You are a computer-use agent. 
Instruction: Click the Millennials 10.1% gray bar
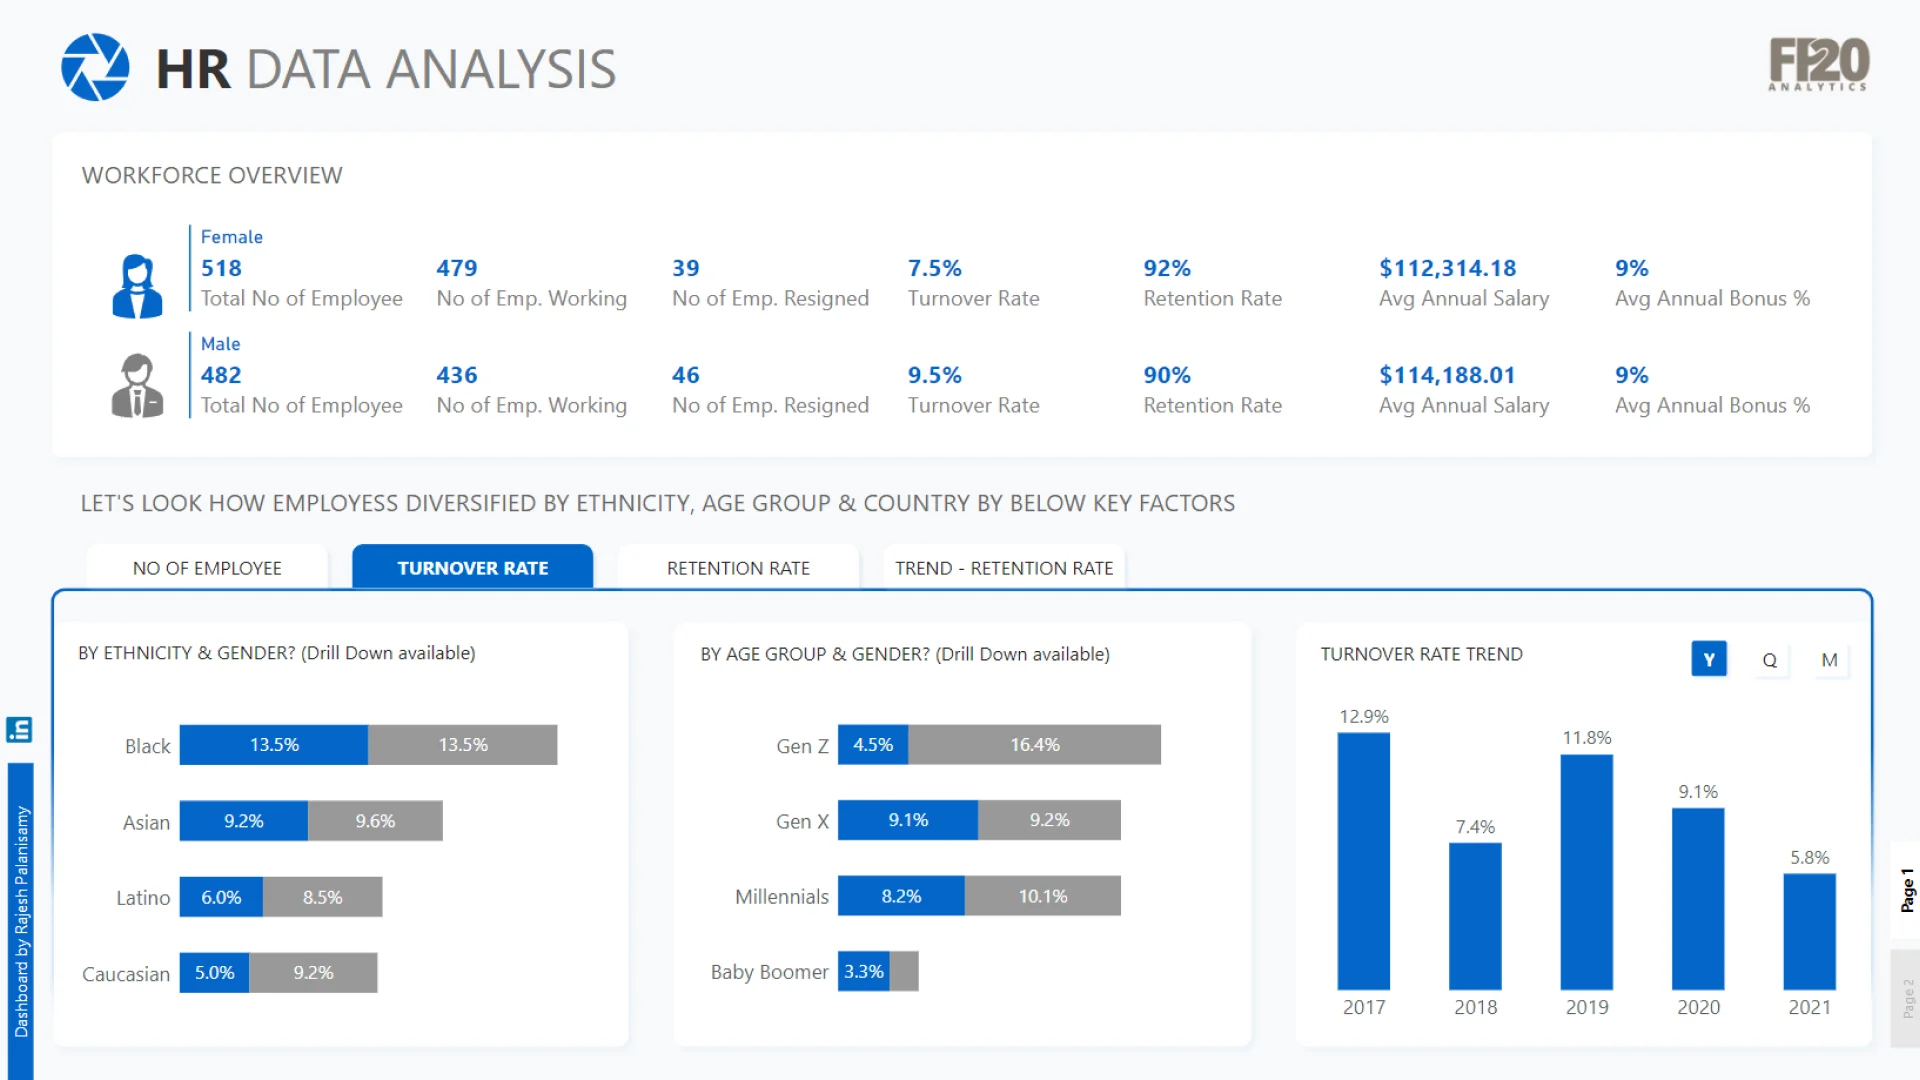1043,896
